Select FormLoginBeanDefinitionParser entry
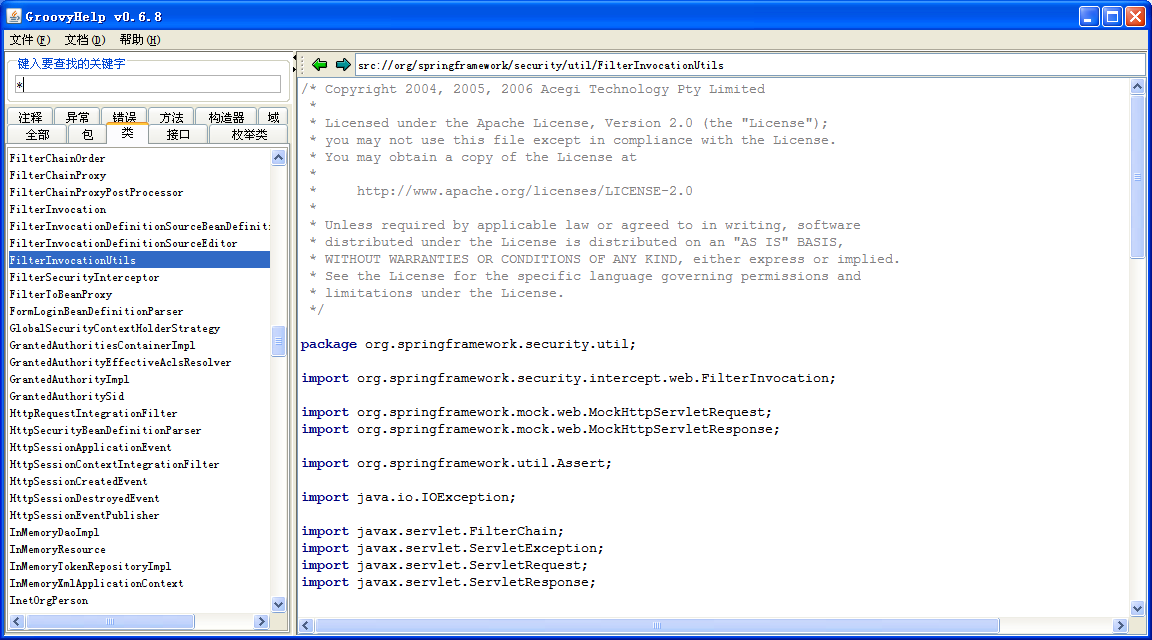This screenshot has width=1152, height=640. click(x=139, y=311)
